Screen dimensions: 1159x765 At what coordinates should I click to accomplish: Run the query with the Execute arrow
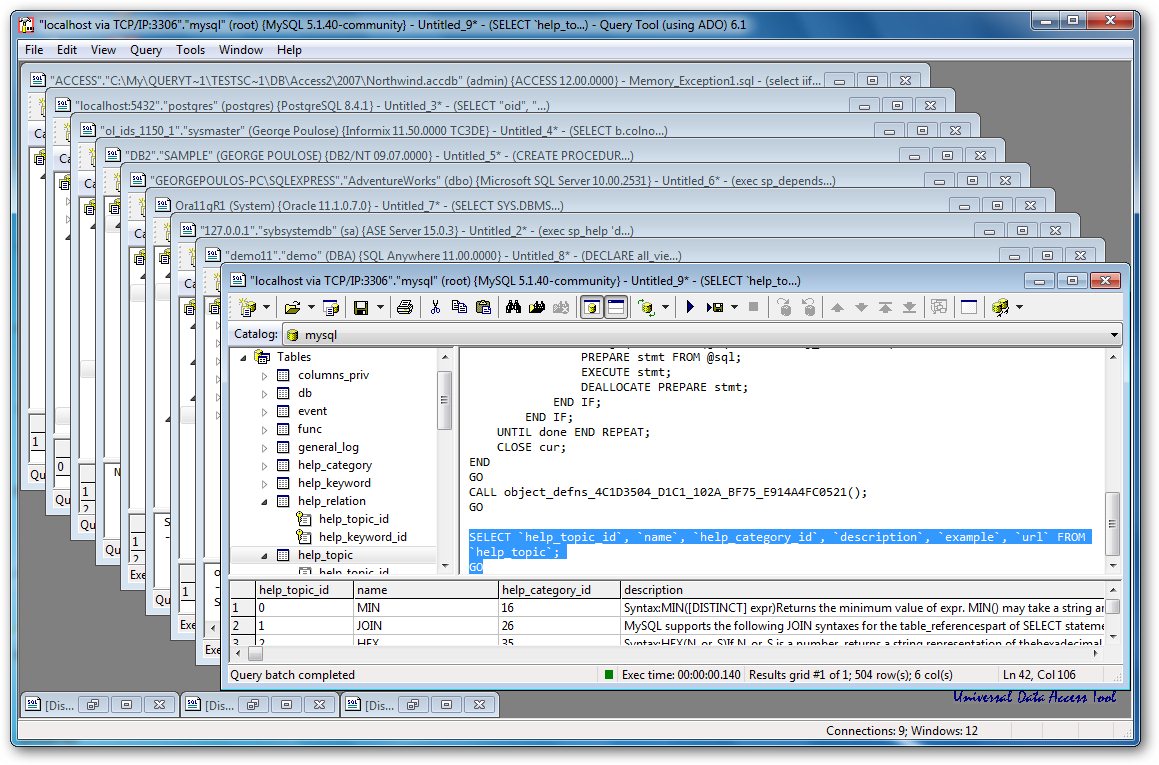tap(691, 307)
